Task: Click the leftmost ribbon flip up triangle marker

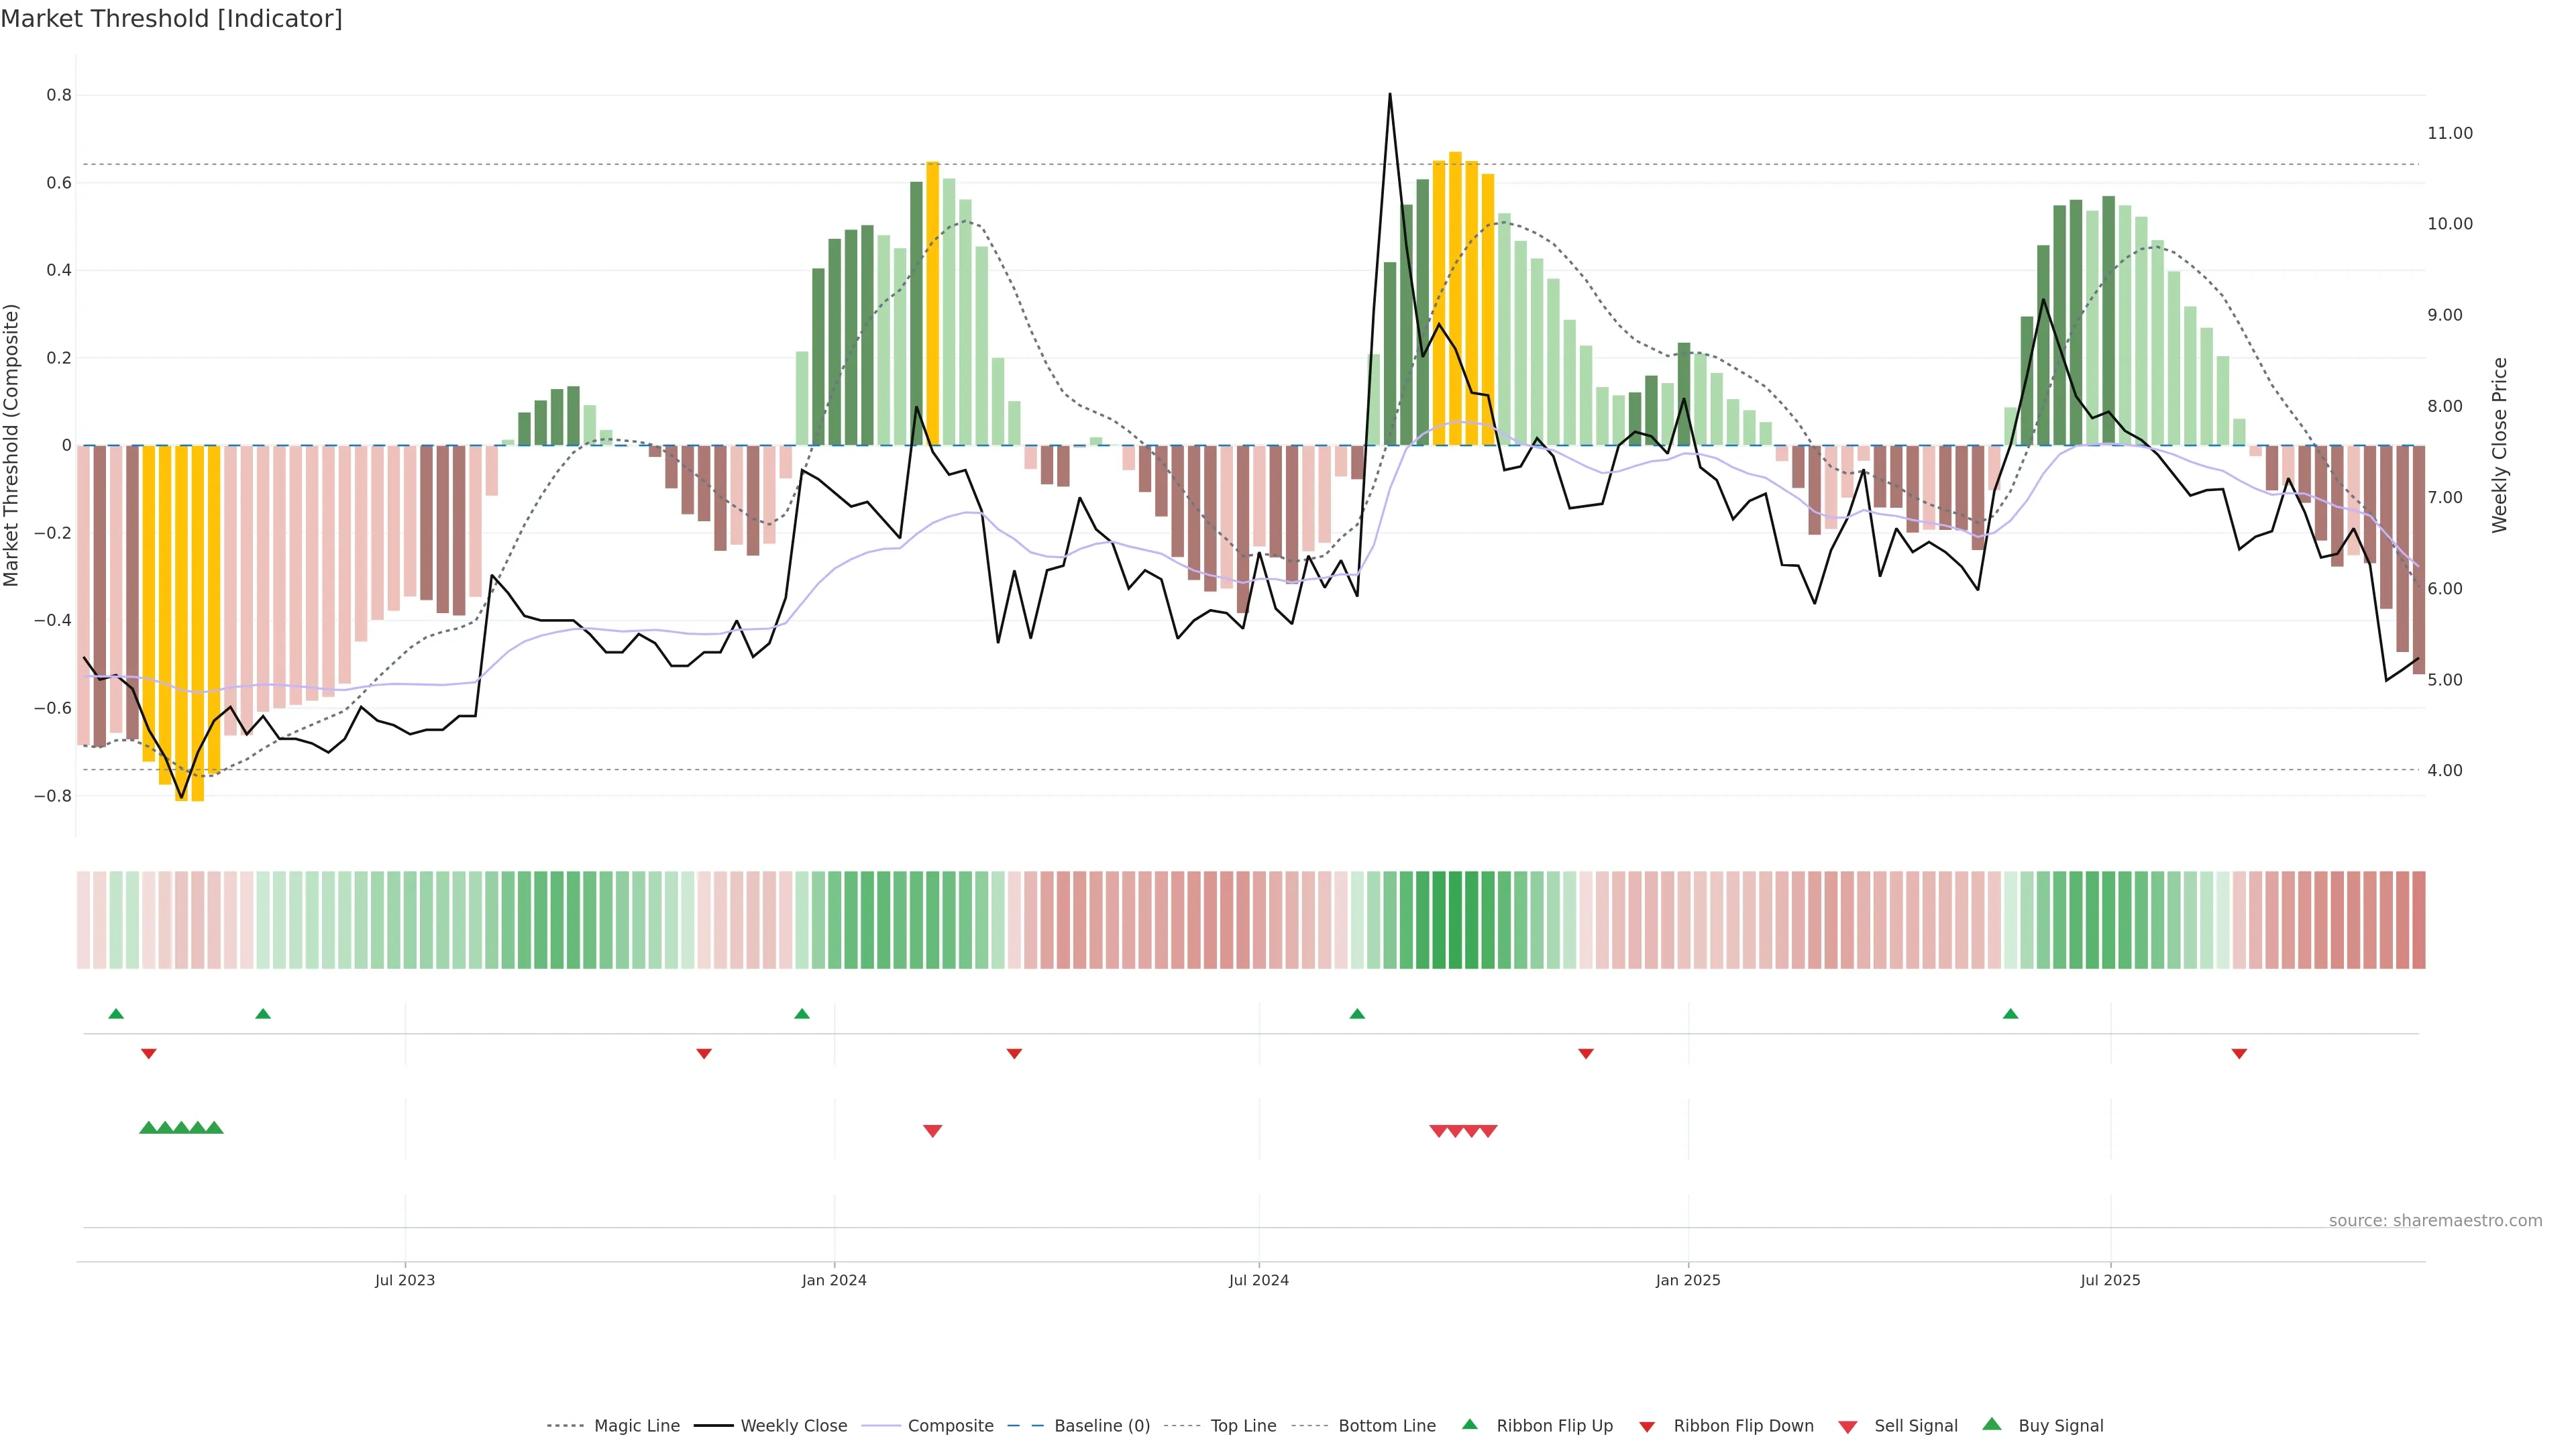Action: click(116, 1014)
